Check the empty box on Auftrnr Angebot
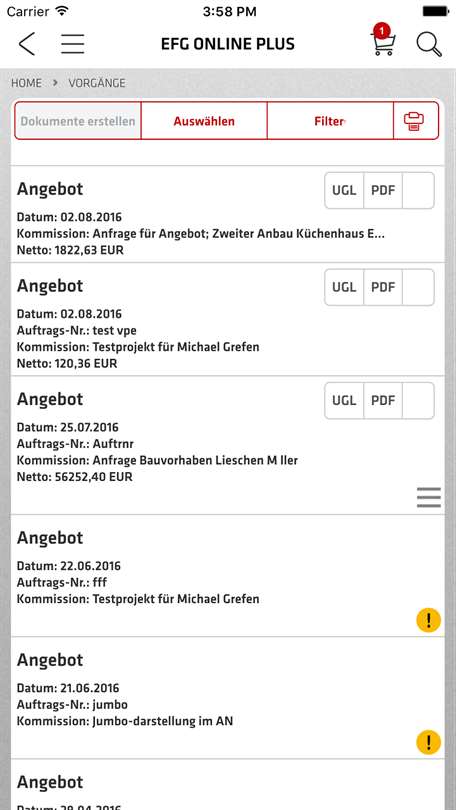This screenshot has width=456, height=810. tap(418, 400)
